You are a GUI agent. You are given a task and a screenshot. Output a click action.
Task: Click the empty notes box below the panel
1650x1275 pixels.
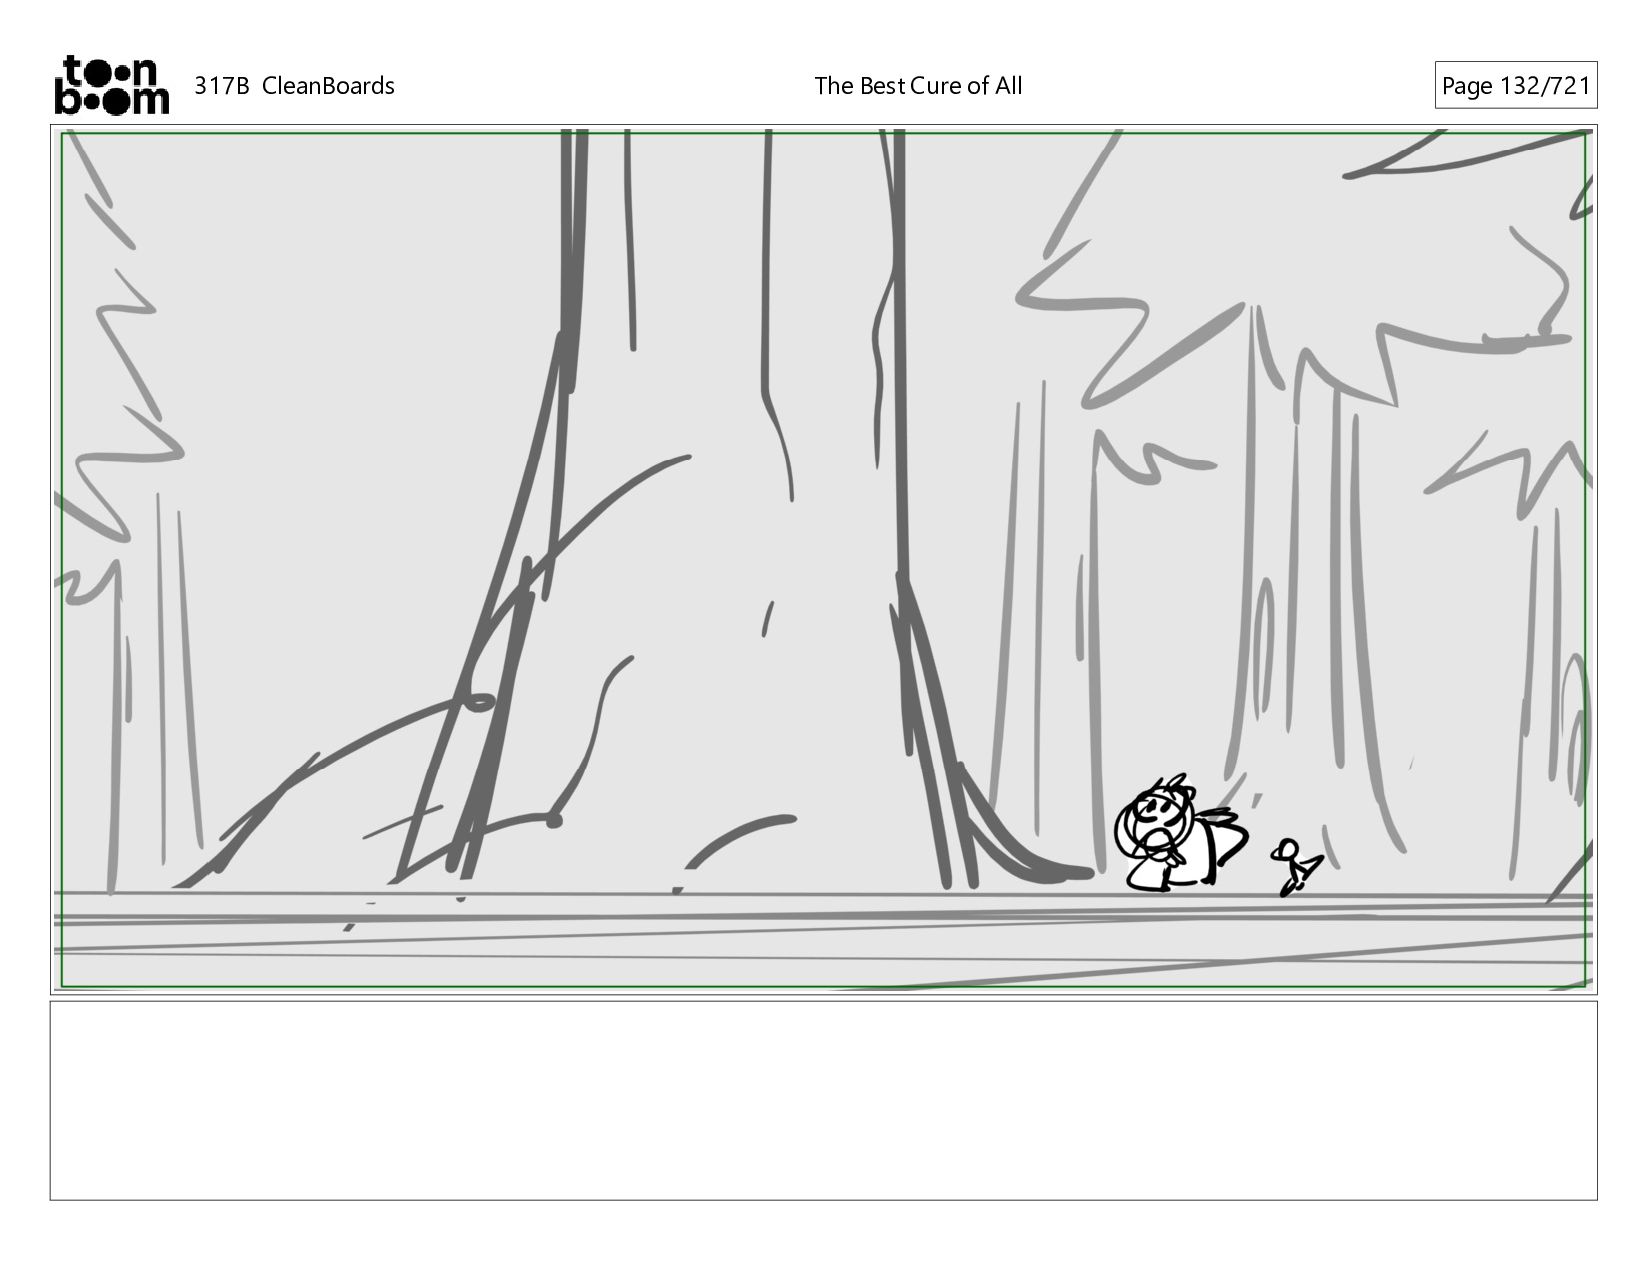[x=824, y=1100]
